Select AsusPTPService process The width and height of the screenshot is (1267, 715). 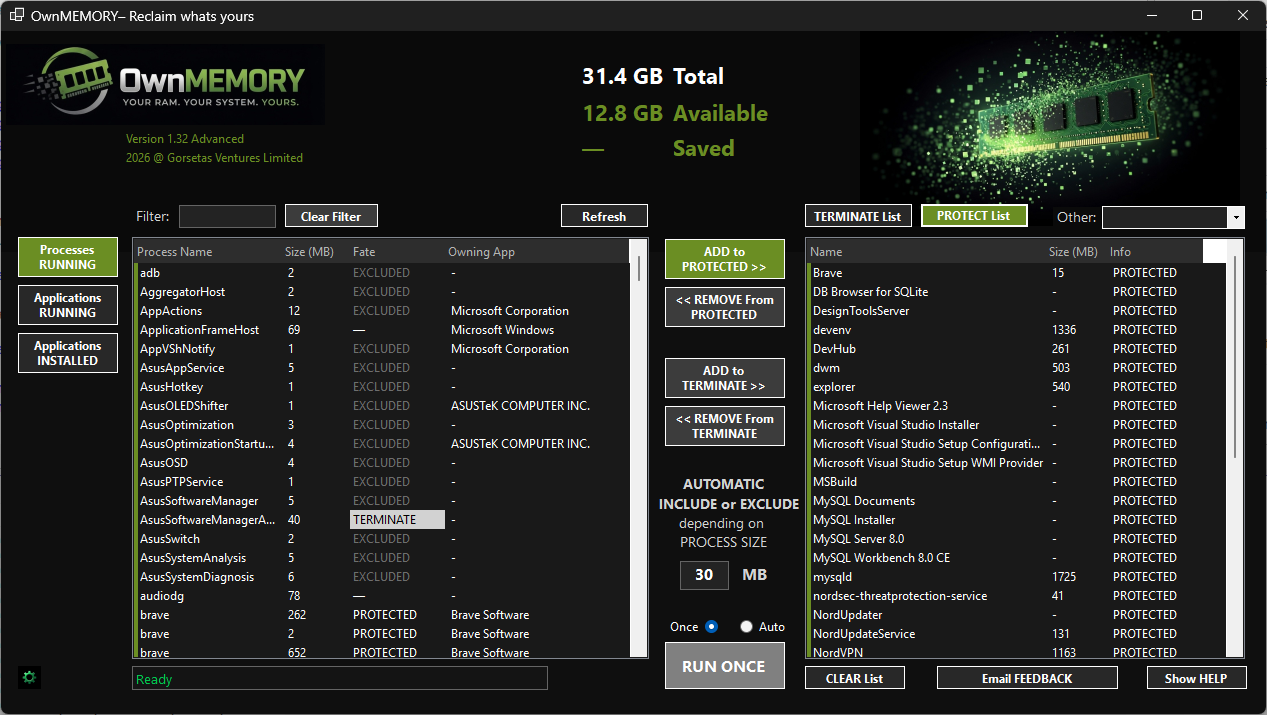(382, 482)
